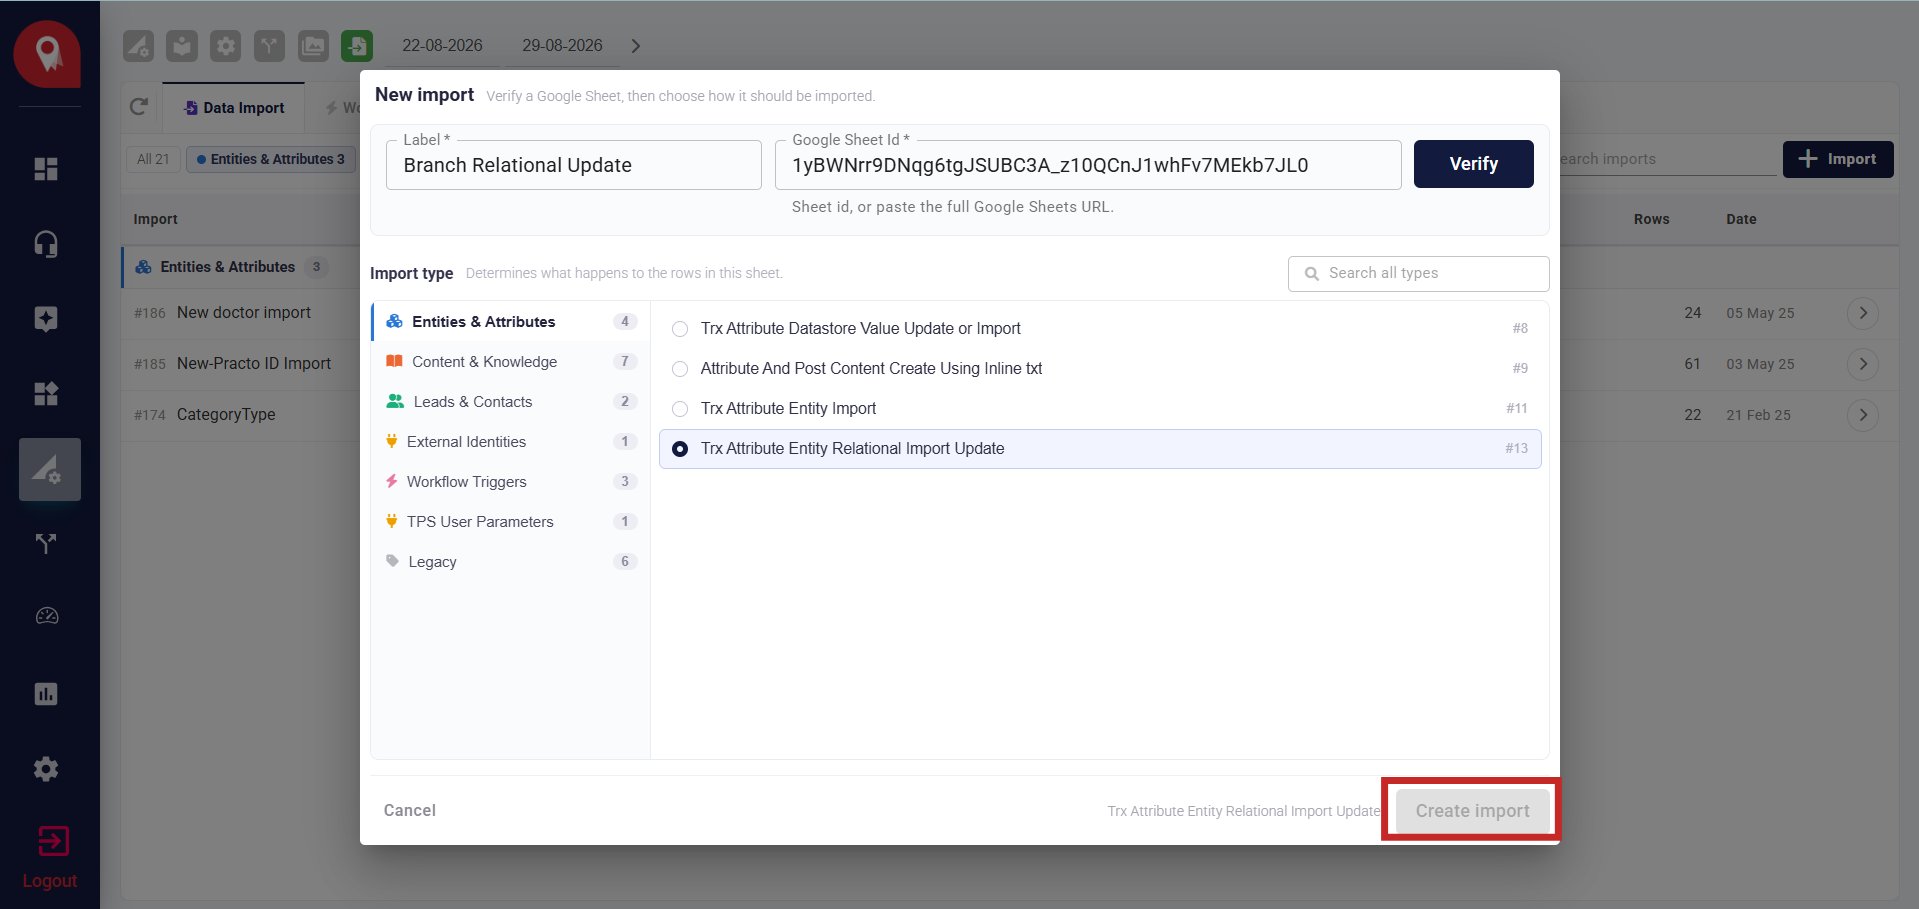The image size is (1919, 909).
Task: Select Trx Attribute Entity Import option
Action: point(1100,409)
